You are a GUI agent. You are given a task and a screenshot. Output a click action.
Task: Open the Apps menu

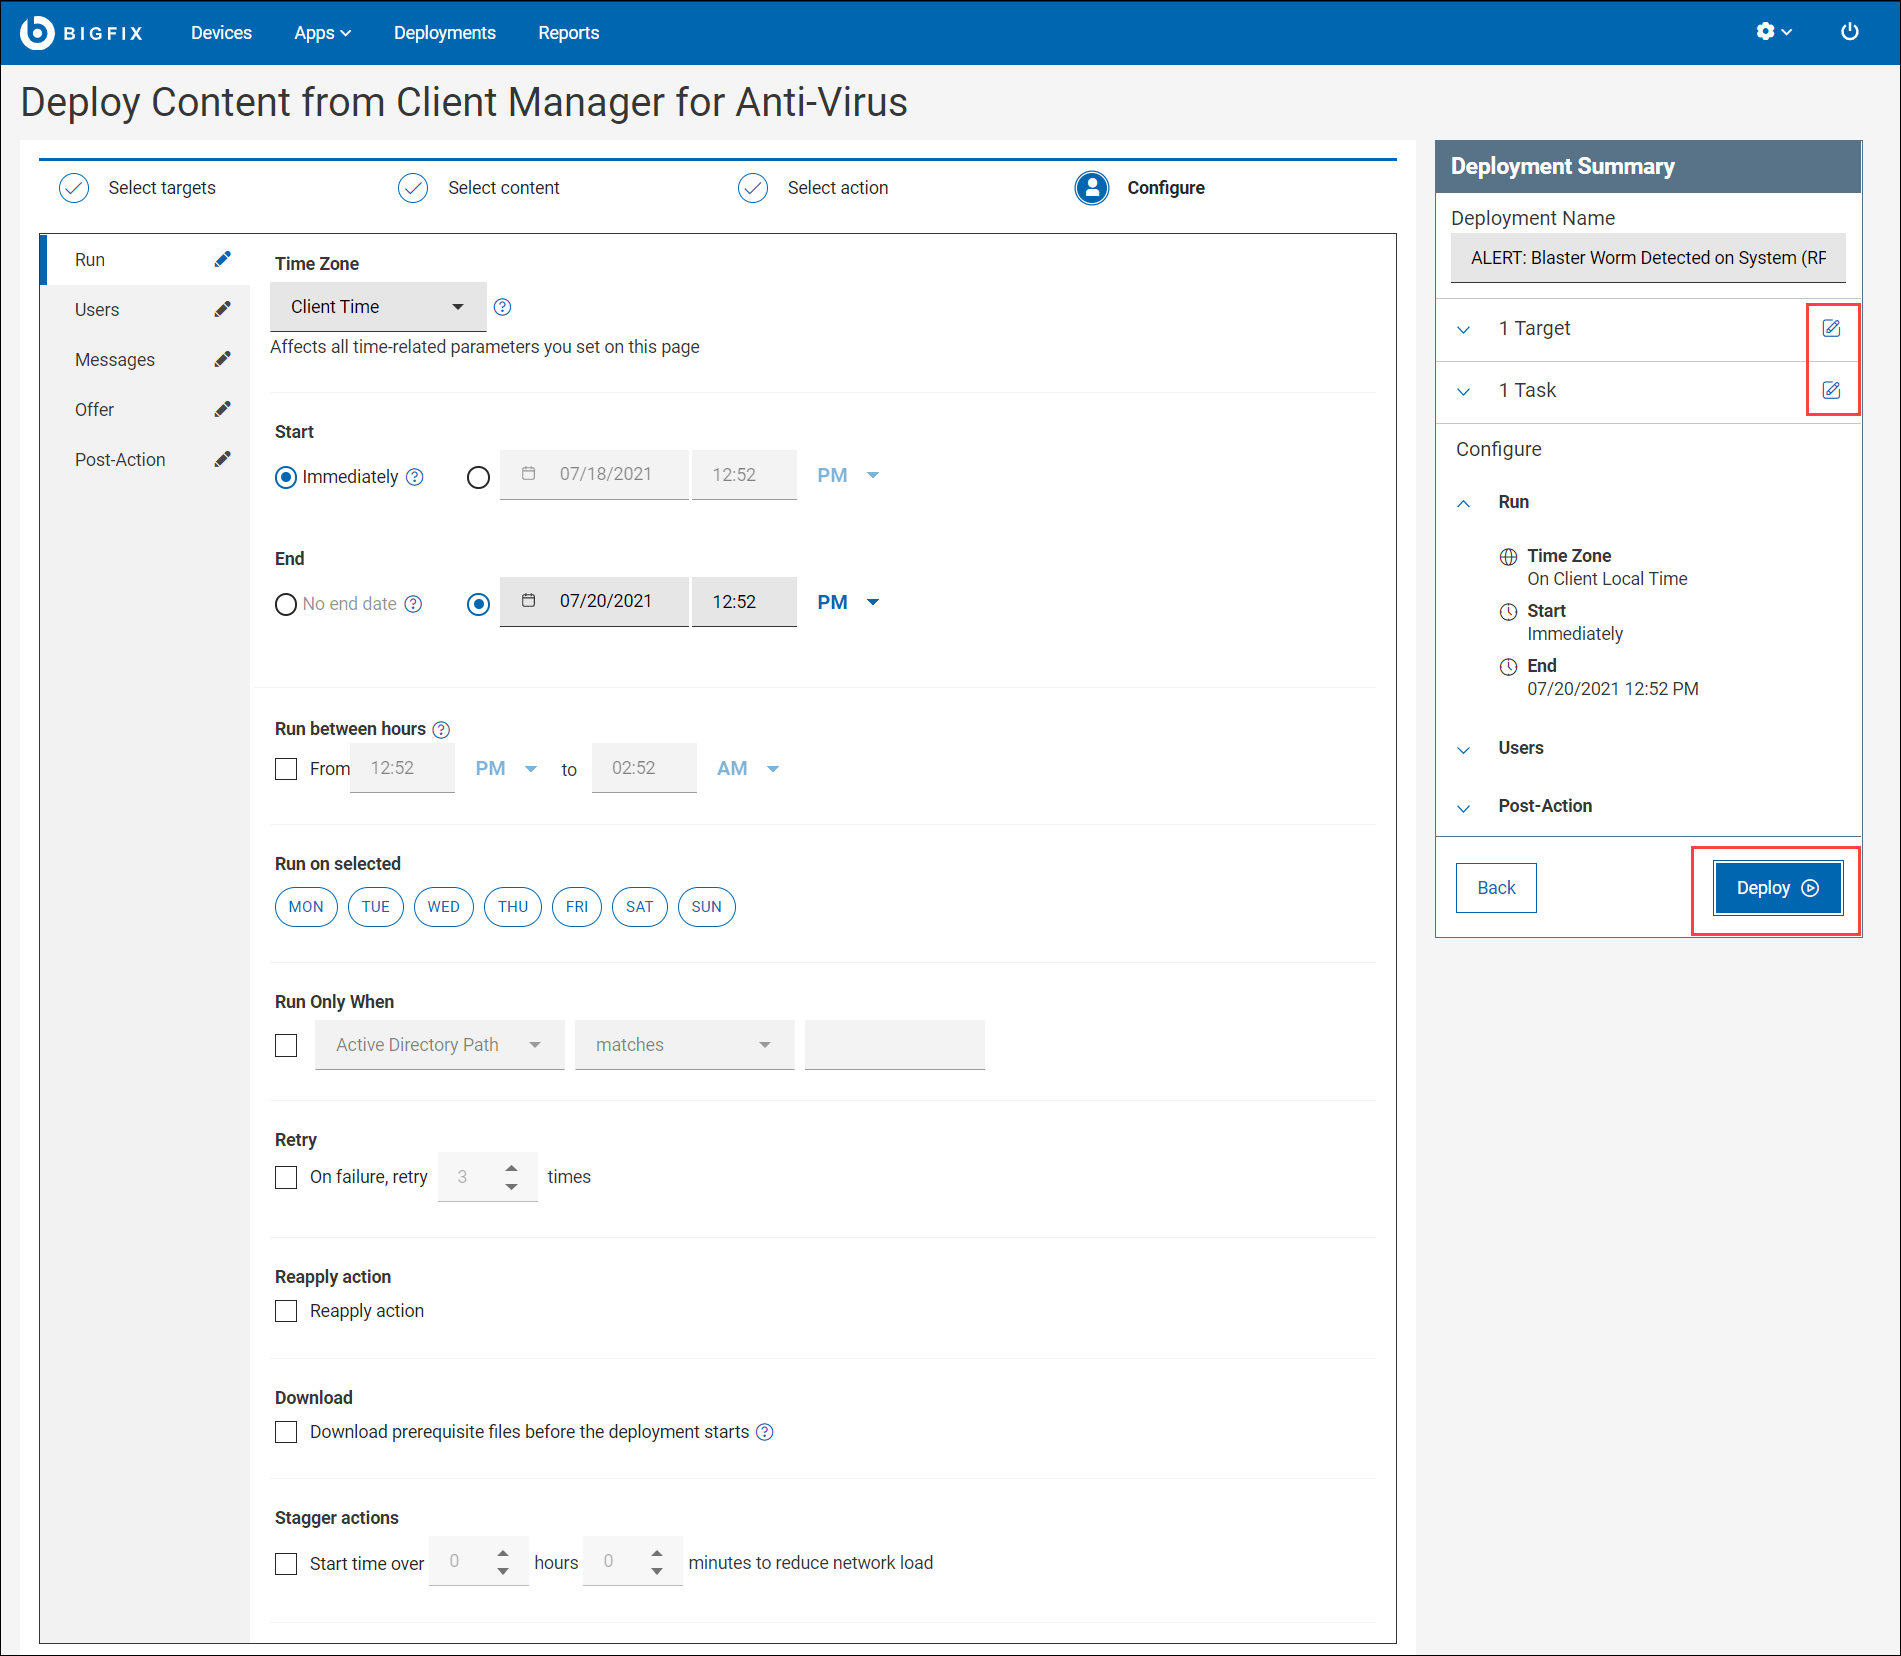(x=322, y=33)
